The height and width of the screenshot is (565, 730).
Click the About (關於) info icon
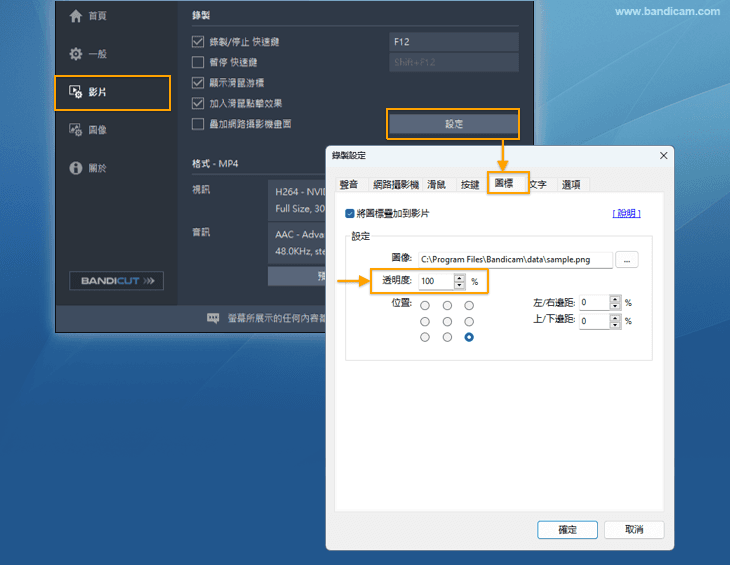76,168
